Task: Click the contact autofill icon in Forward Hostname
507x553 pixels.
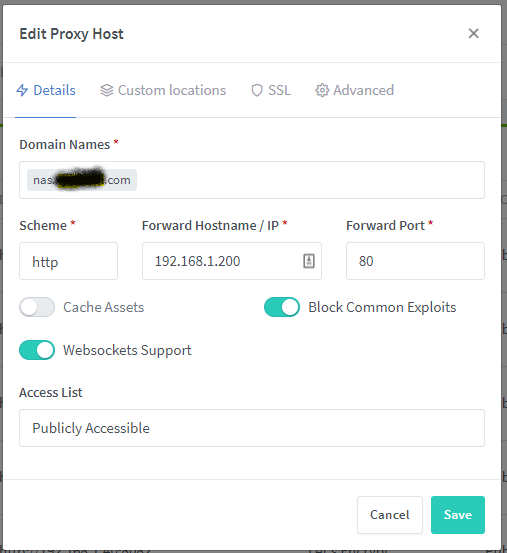Action: coord(309,261)
